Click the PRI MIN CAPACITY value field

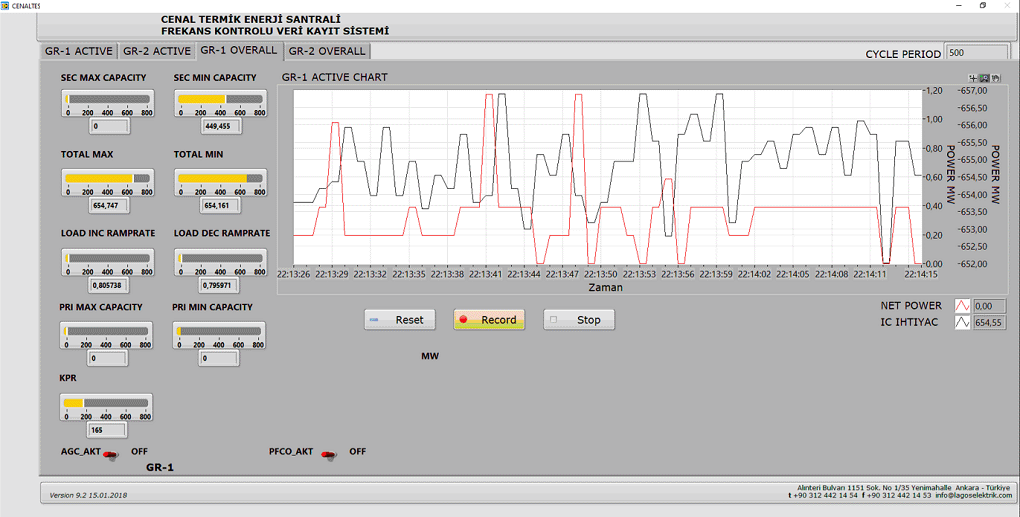point(219,358)
